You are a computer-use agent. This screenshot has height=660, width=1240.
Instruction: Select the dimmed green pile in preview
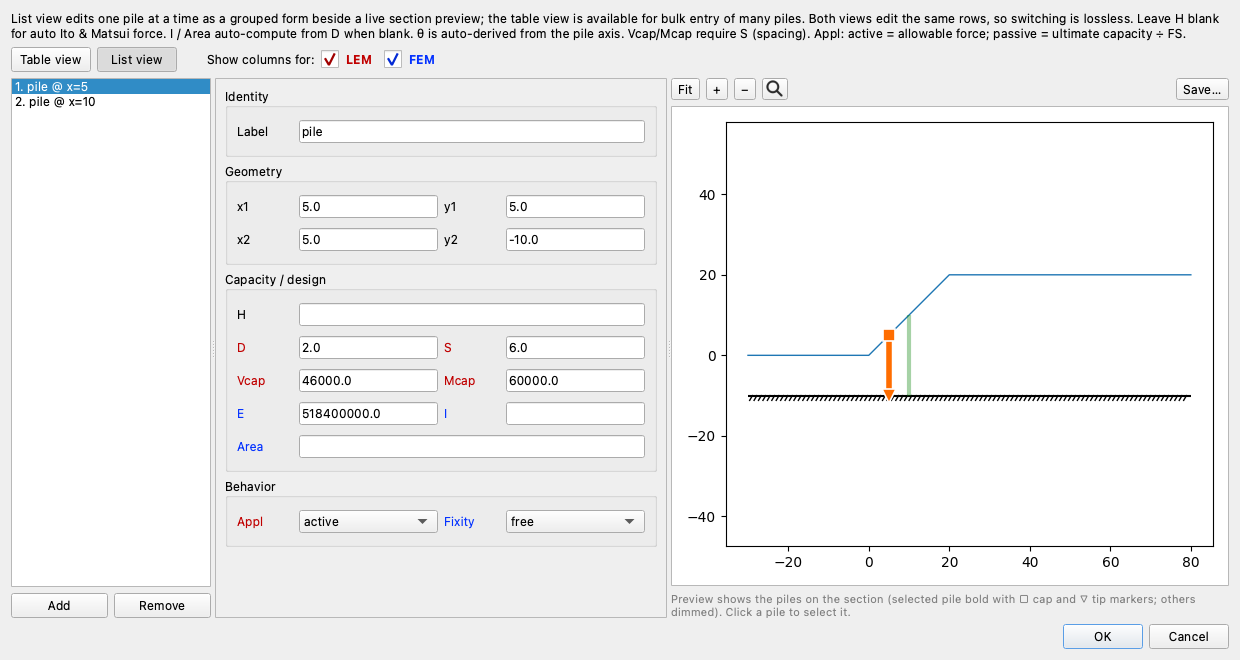(x=909, y=355)
